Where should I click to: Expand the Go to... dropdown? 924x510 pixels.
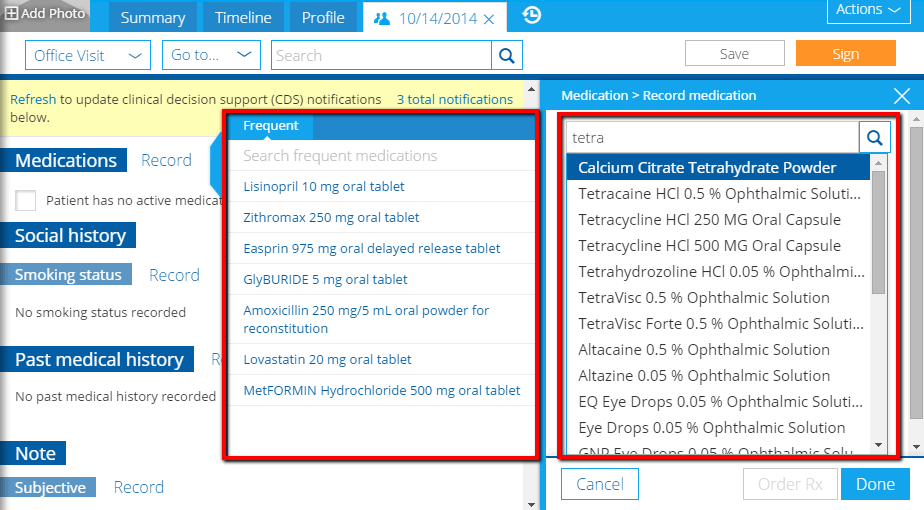[x=211, y=55]
